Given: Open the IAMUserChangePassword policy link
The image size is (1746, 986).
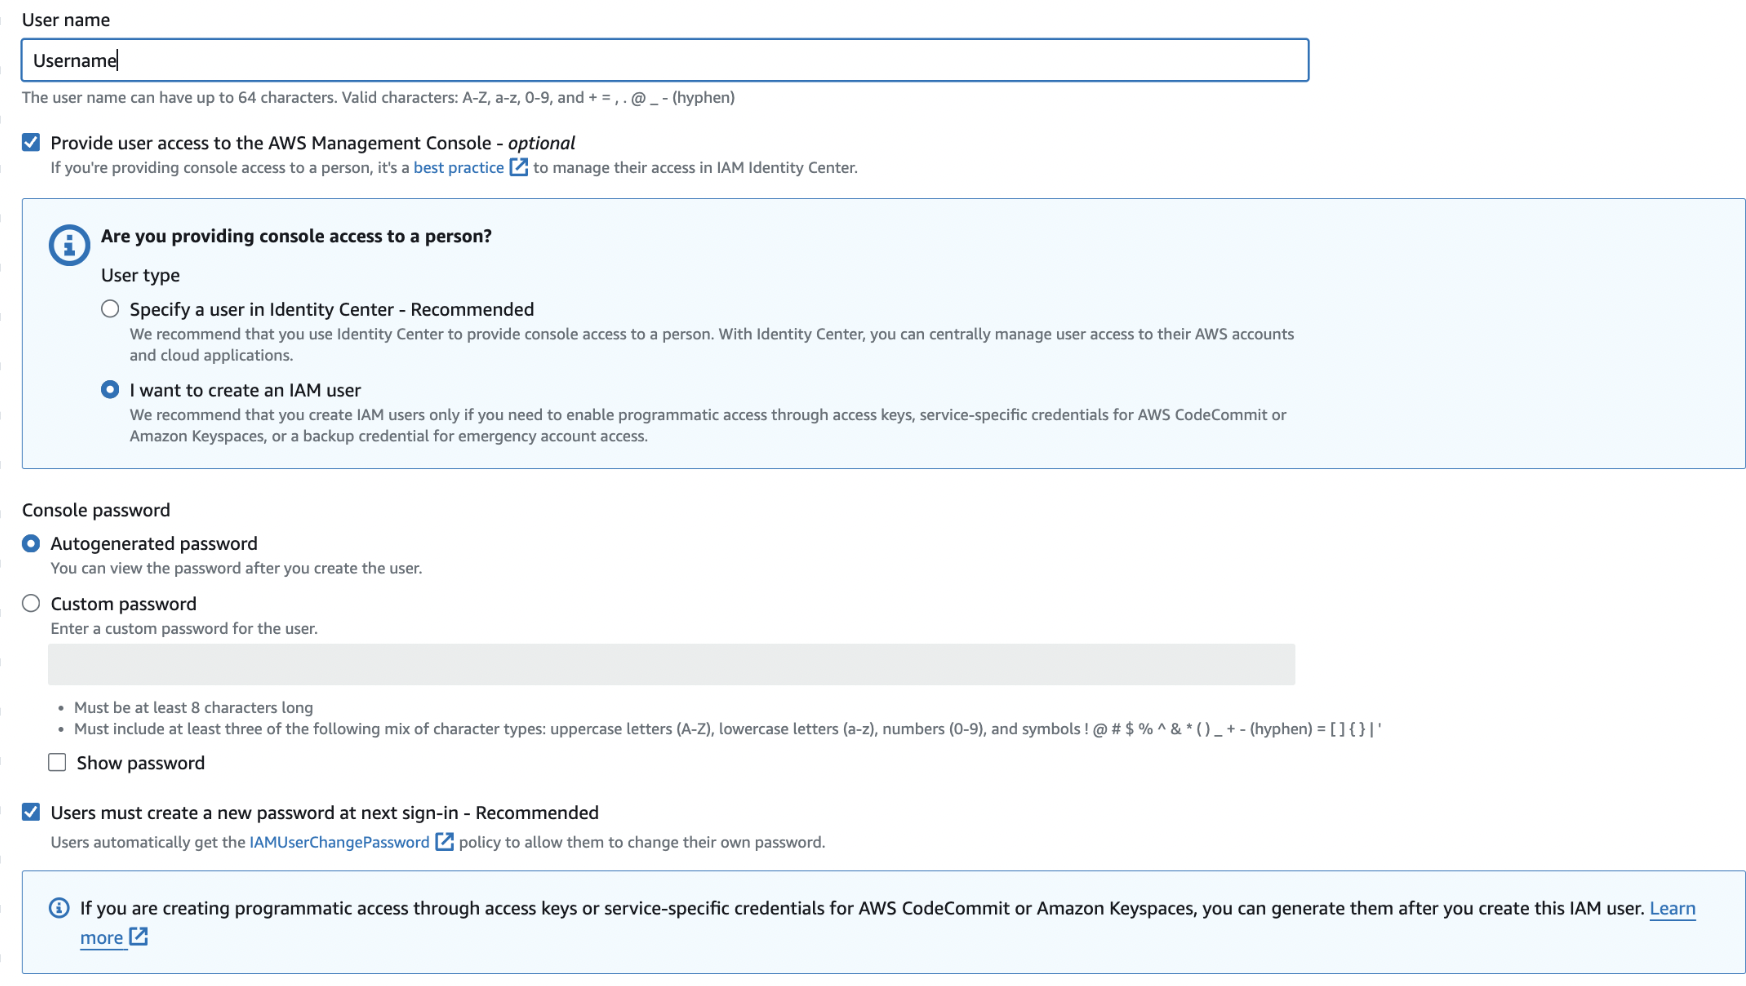Looking at the screenshot, I should (x=340, y=842).
